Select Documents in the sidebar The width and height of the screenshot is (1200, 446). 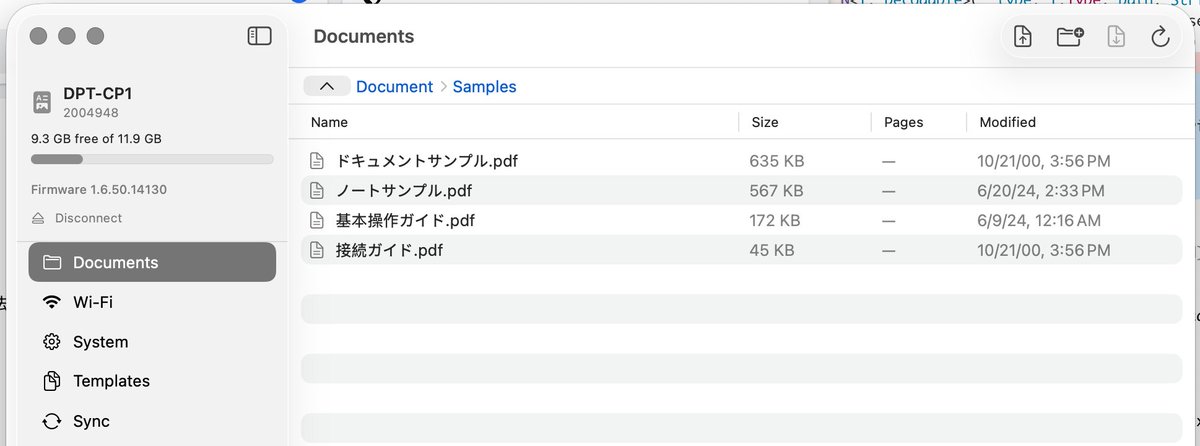coord(152,262)
